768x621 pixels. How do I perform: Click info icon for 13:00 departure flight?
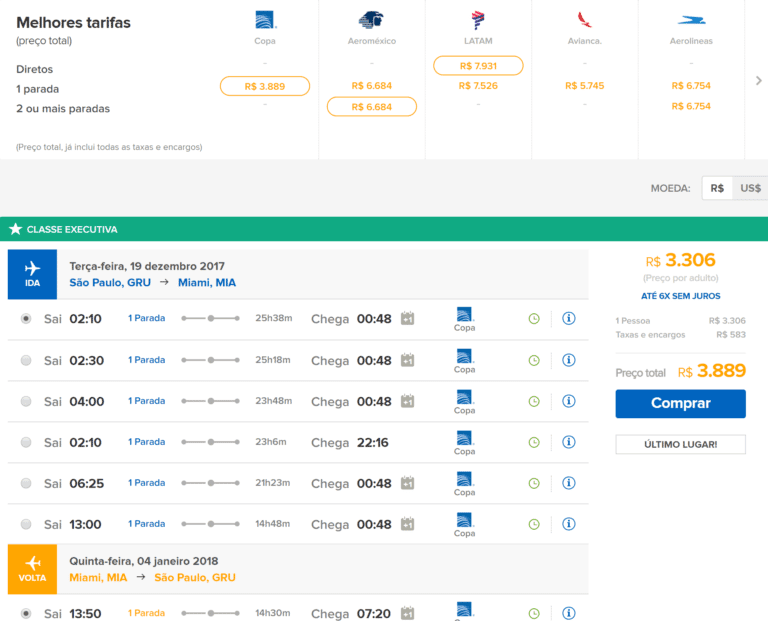(568, 524)
